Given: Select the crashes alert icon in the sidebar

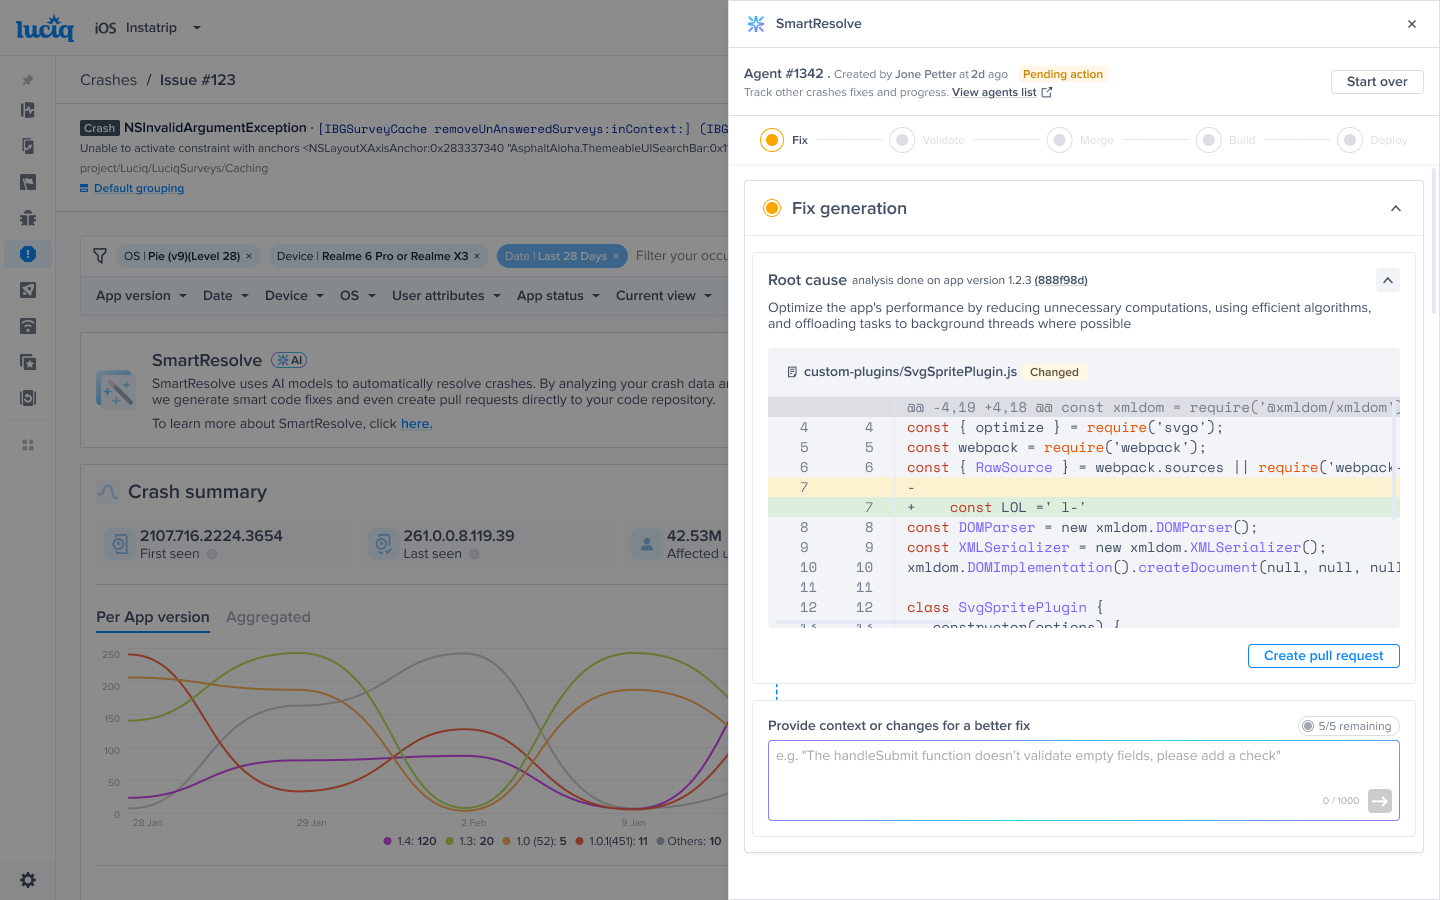Looking at the screenshot, I should tap(28, 254).
